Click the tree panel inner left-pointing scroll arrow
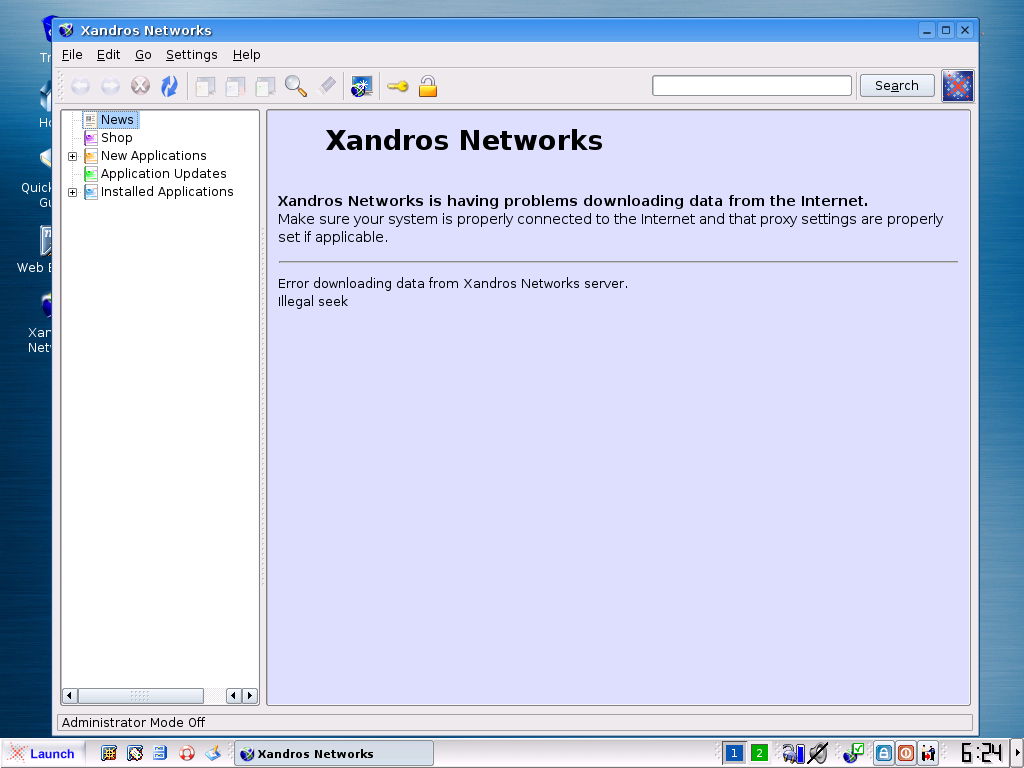 coord(234,696)
